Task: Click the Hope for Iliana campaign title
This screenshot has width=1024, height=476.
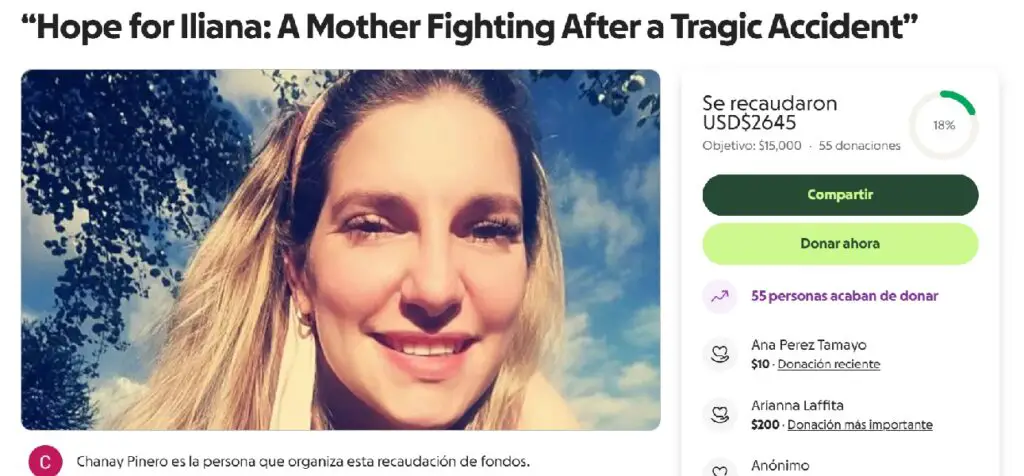Action: point(470,27)
